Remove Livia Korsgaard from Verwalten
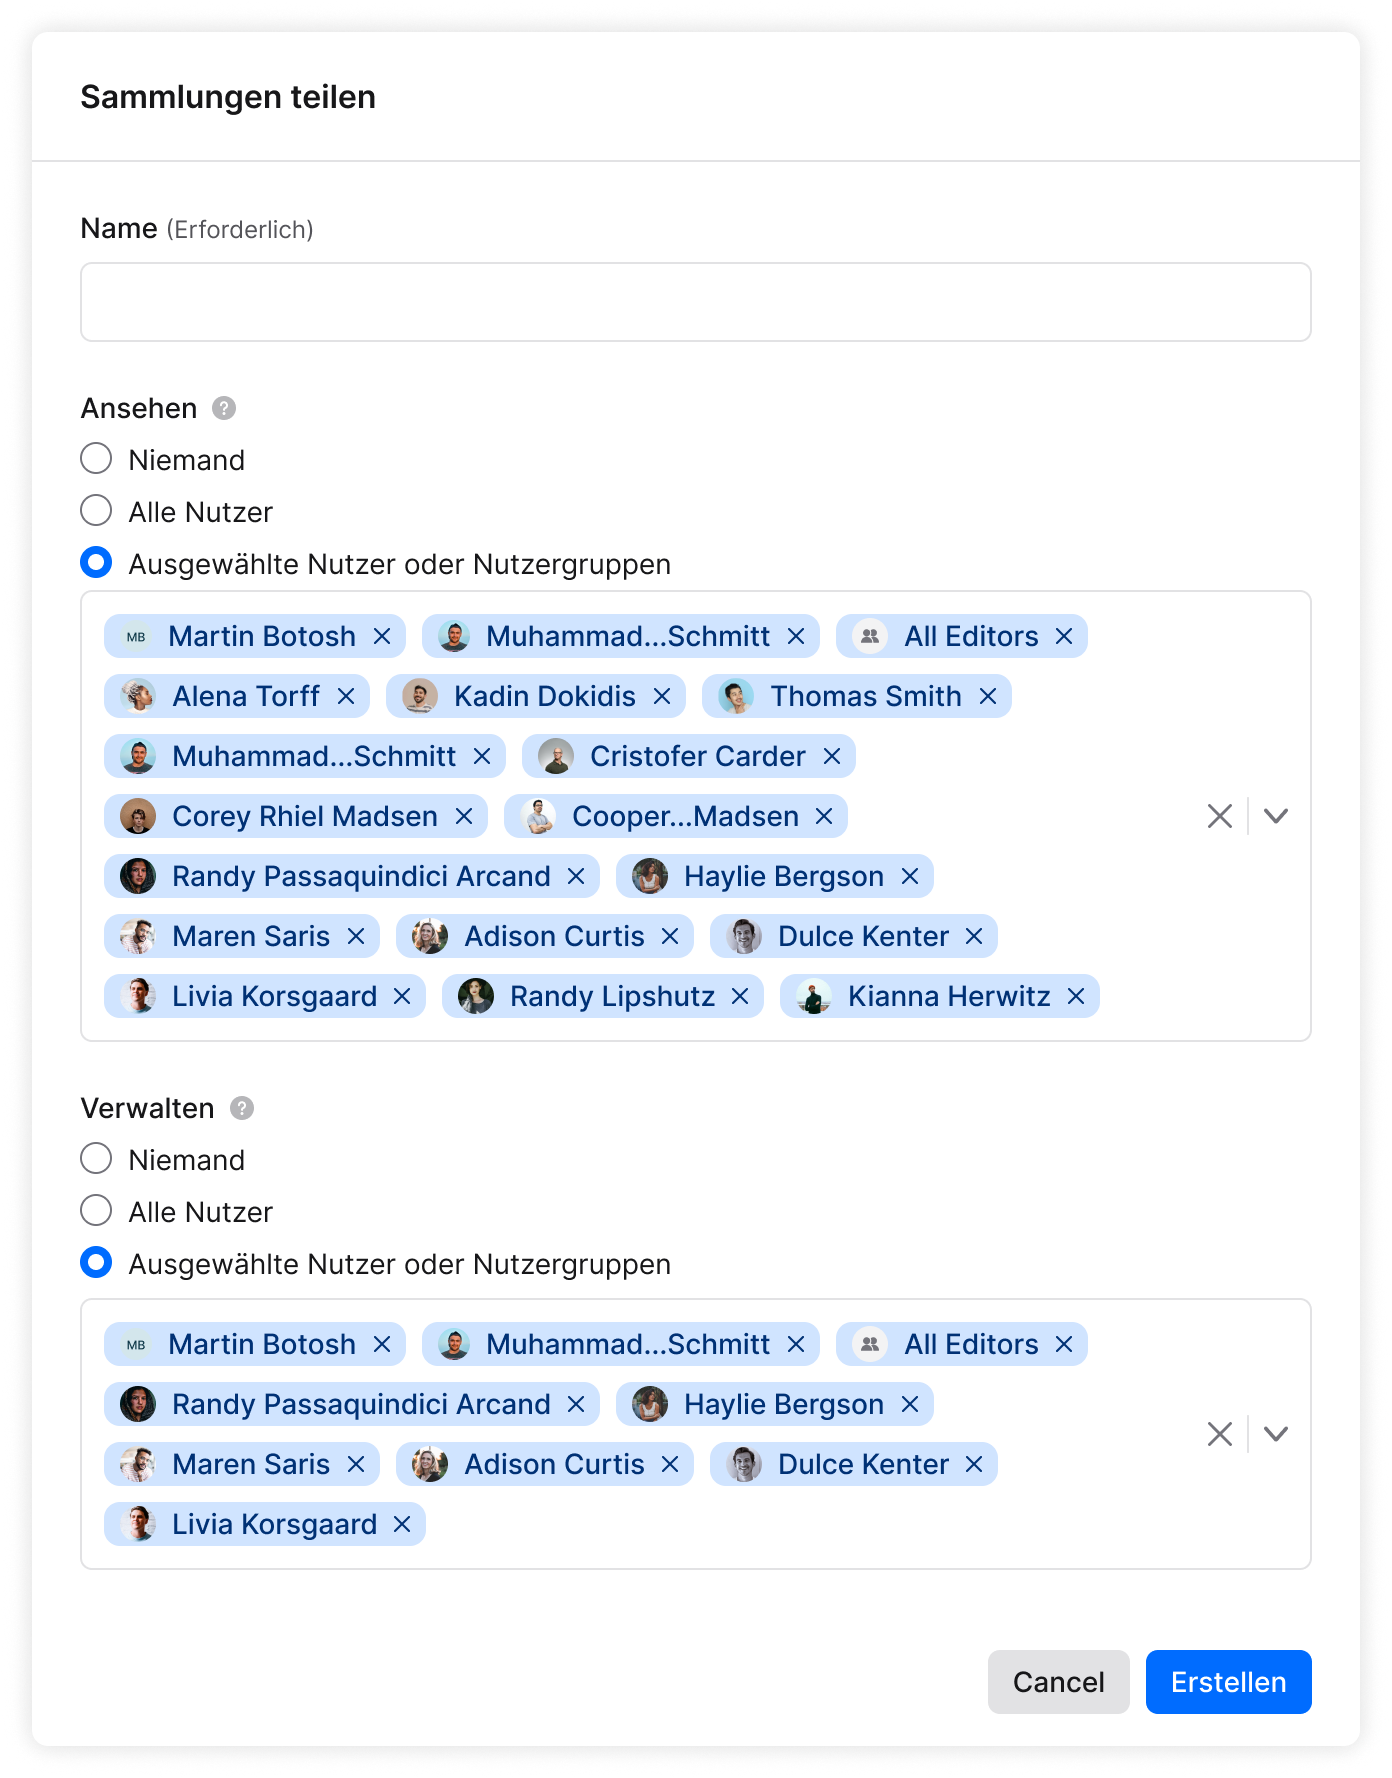Image resolution: width=1392 pixels, height=1778 pixels. [x=402, y=1524]
